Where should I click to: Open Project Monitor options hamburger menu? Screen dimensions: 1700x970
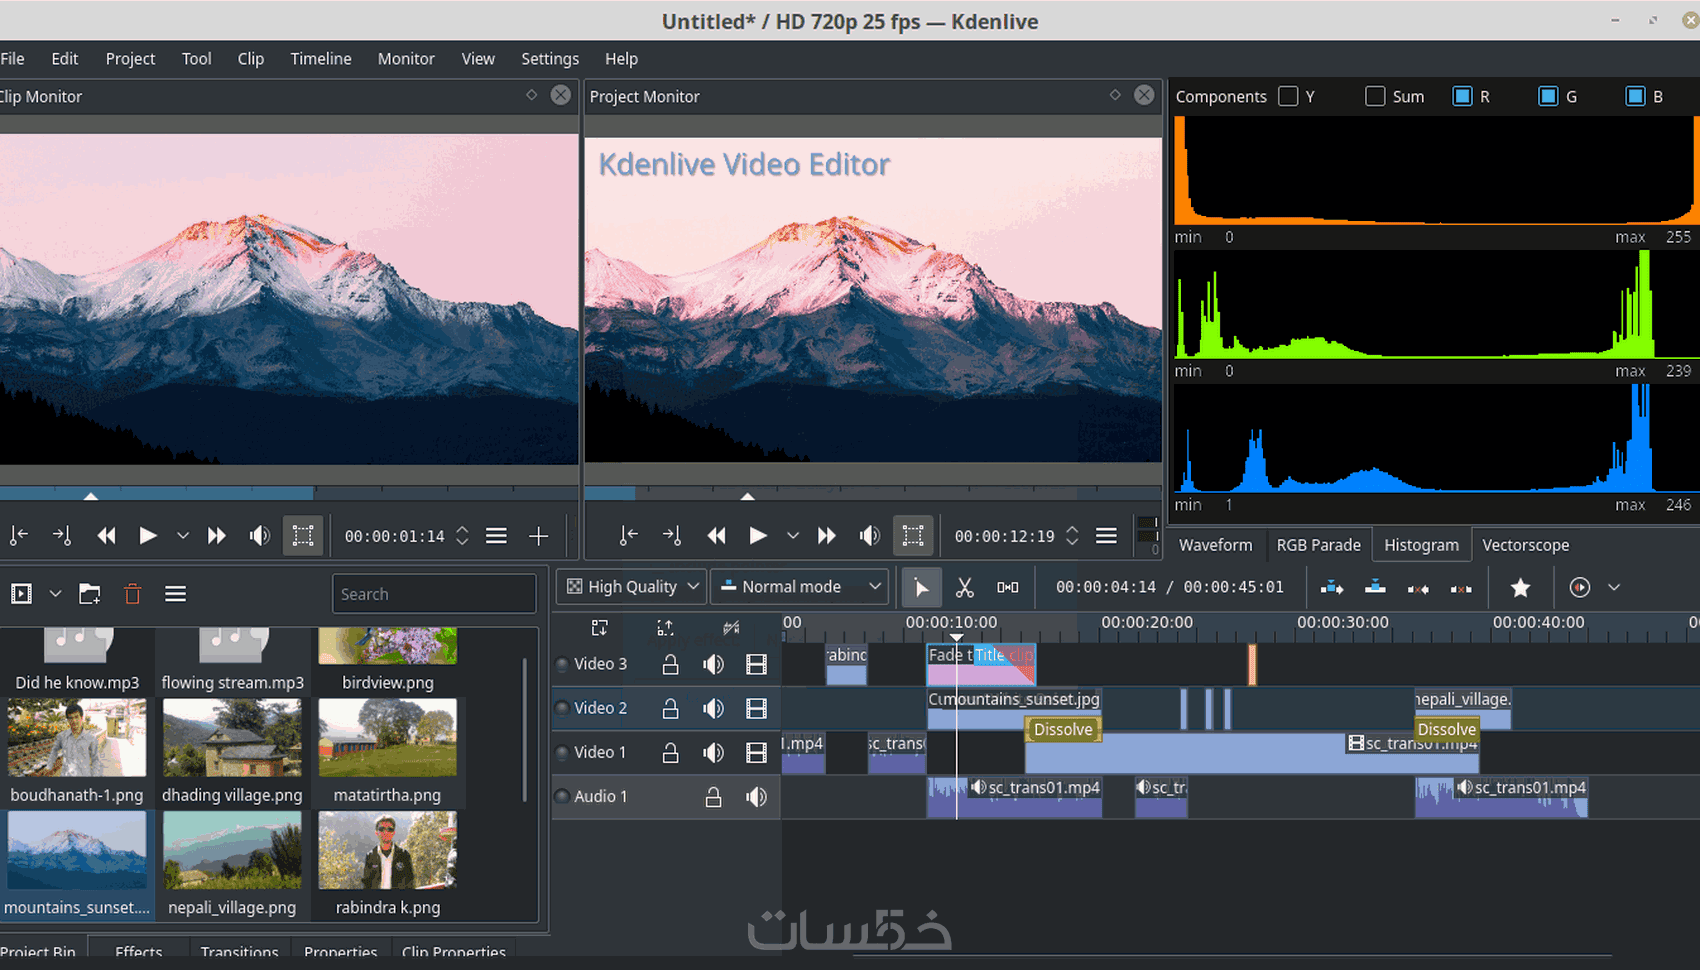1106,536
